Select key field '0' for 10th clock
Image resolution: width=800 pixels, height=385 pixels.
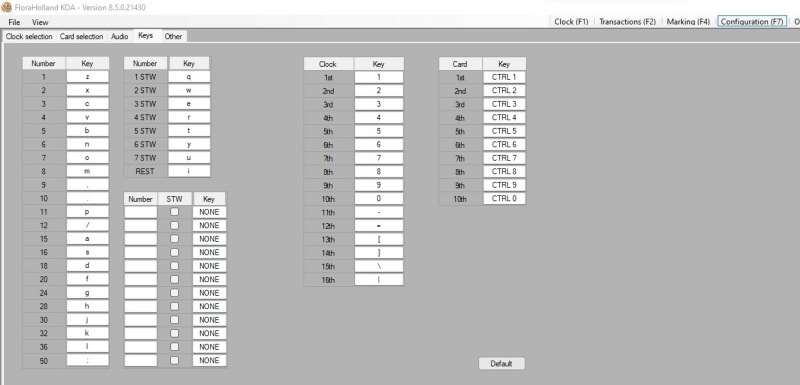[x=379, y=198]
